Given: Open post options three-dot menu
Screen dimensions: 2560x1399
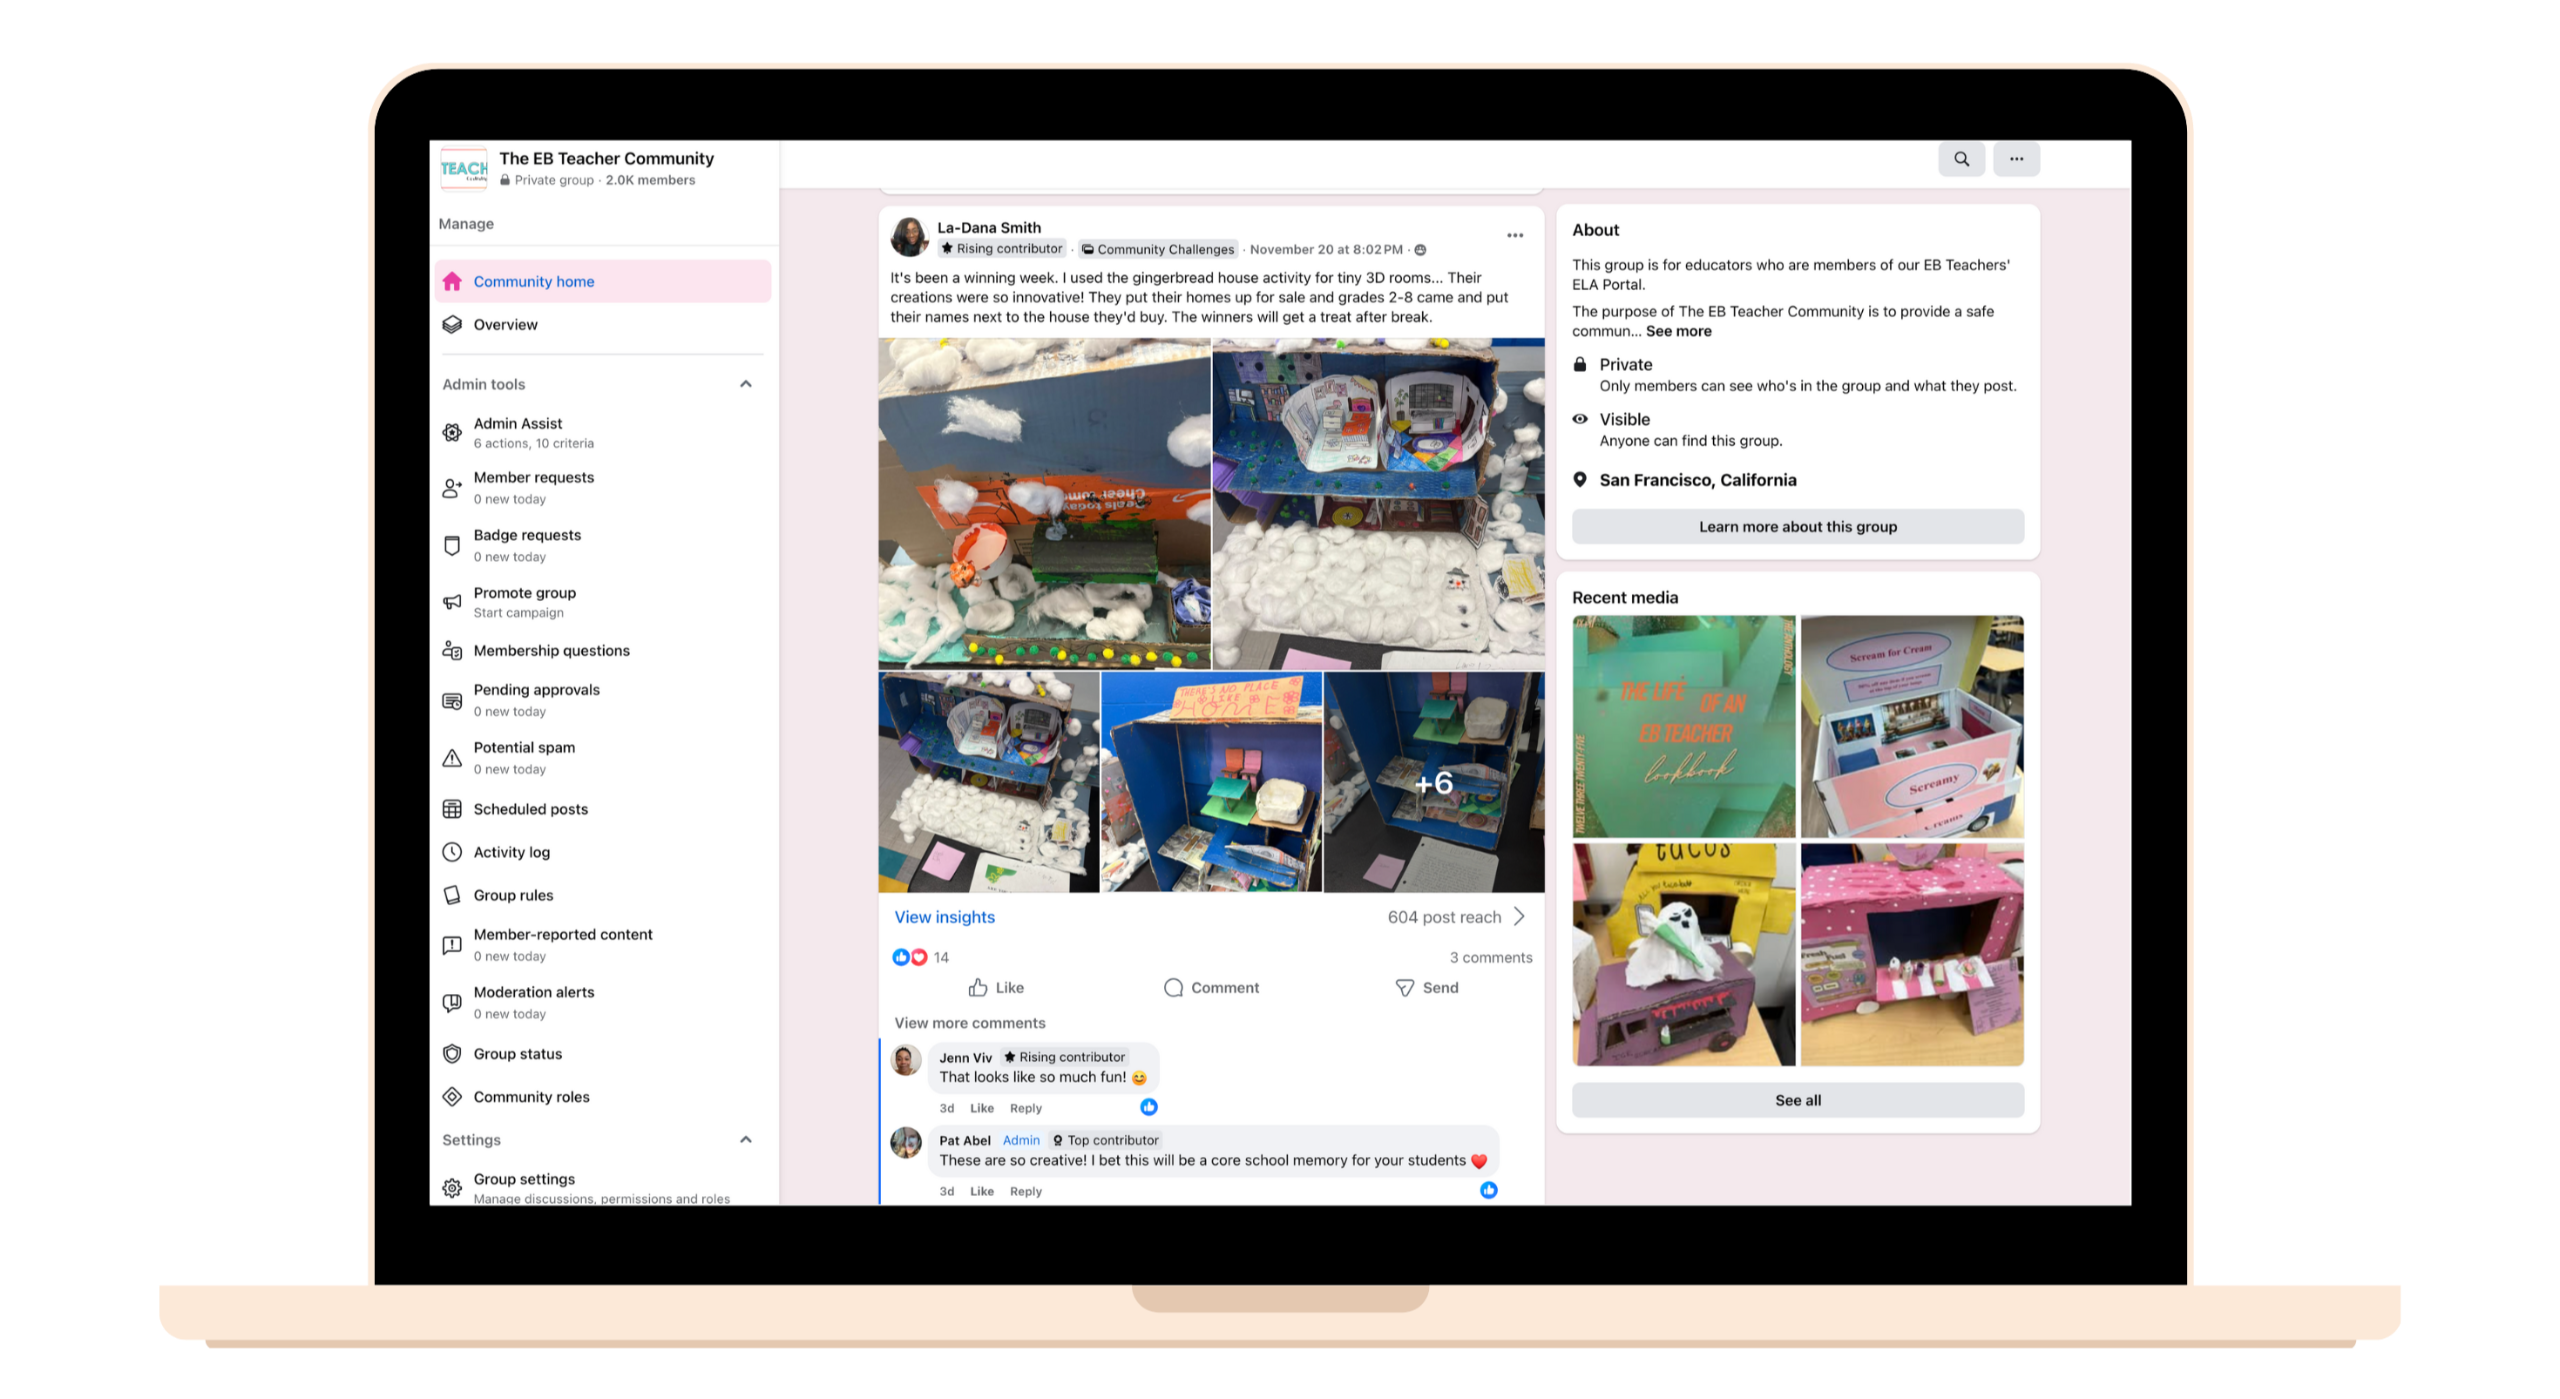Looking at the screenshot, I should (1514, 236).
